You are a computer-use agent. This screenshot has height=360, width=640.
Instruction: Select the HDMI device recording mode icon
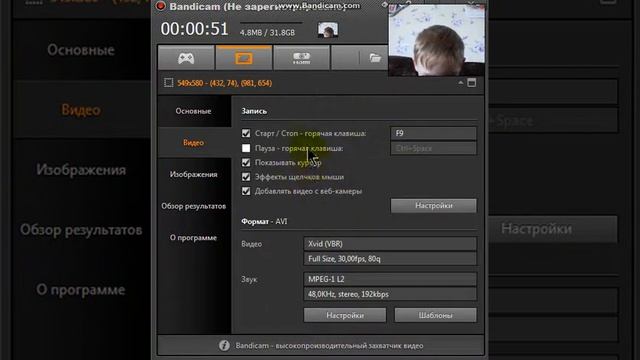coord(302,58)
